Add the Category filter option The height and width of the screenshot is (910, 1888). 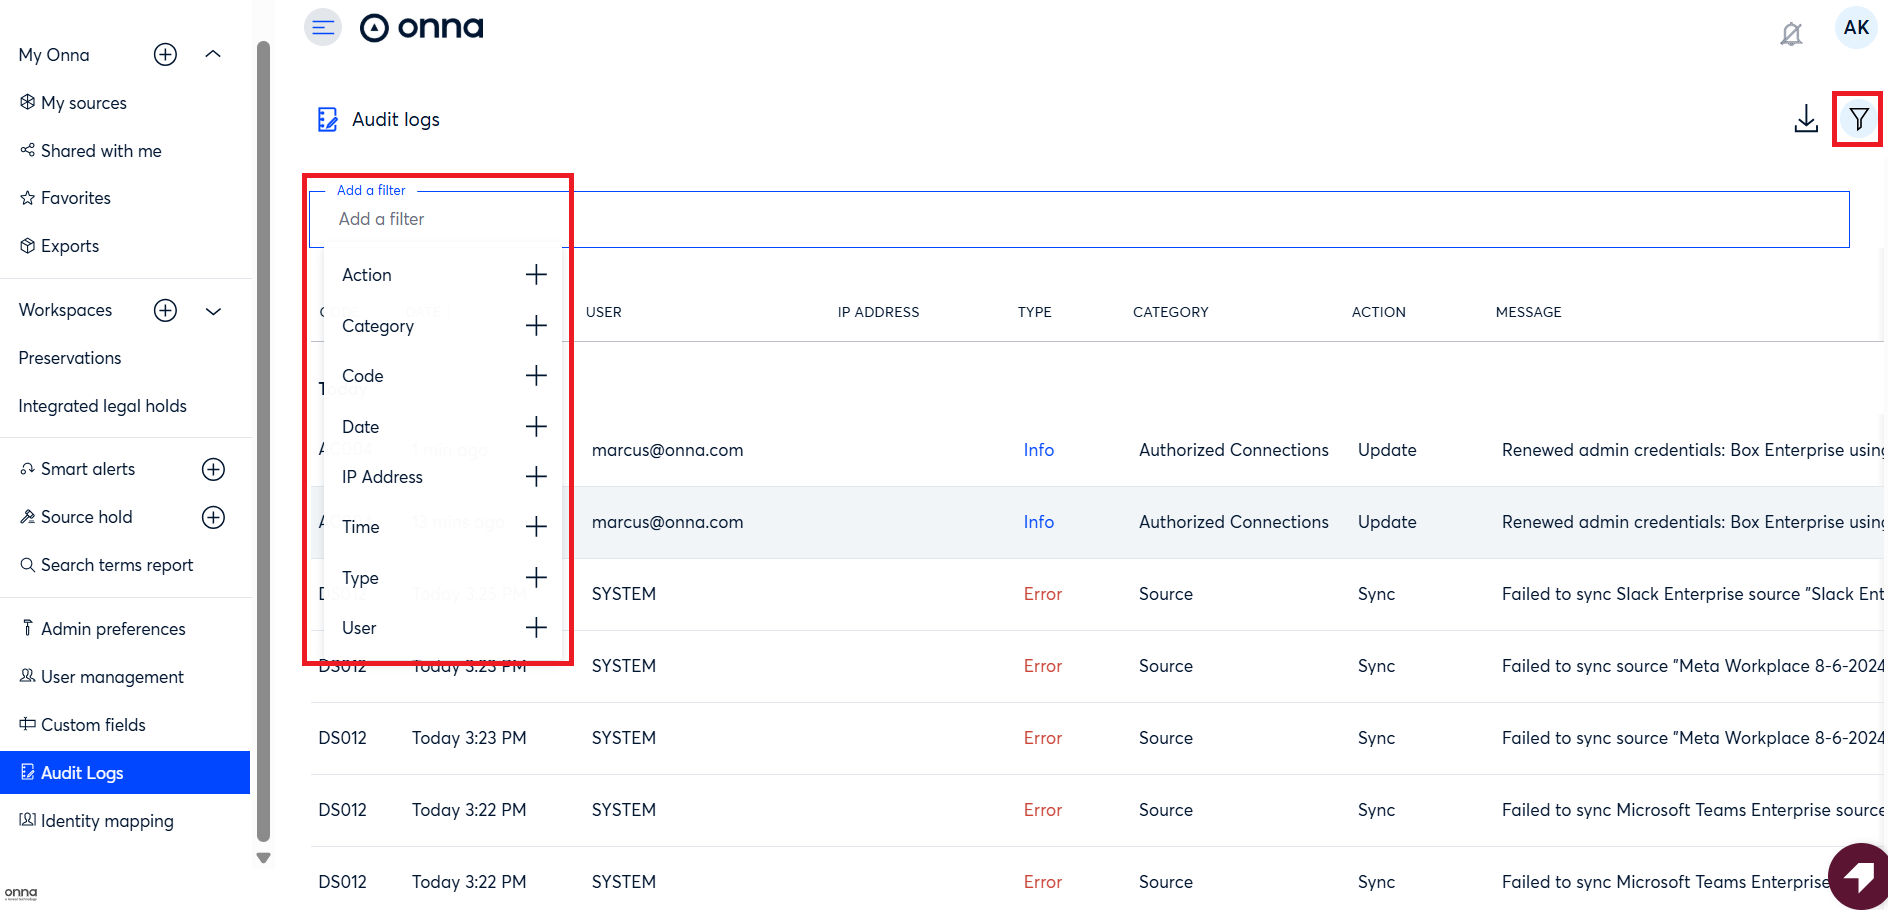click(536, 326)
